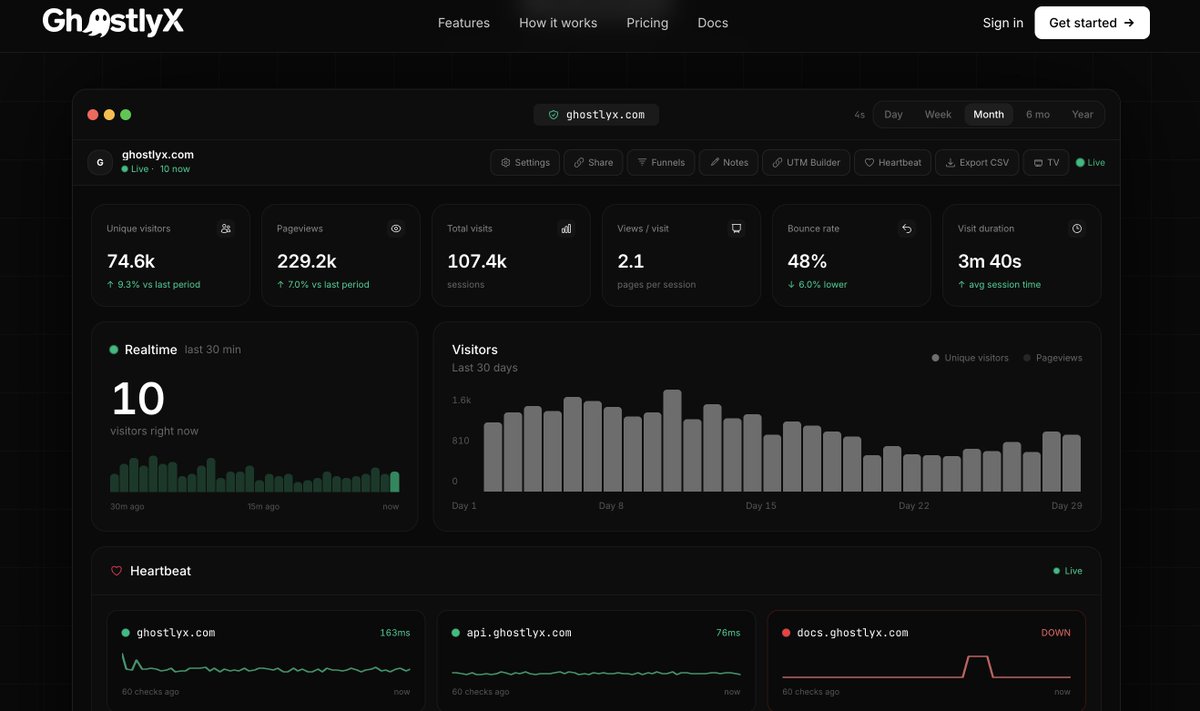This screenshot has height=711, width=1200.
Task: Click the Heartbeat heart icon in section header
Action: point(116,571)
